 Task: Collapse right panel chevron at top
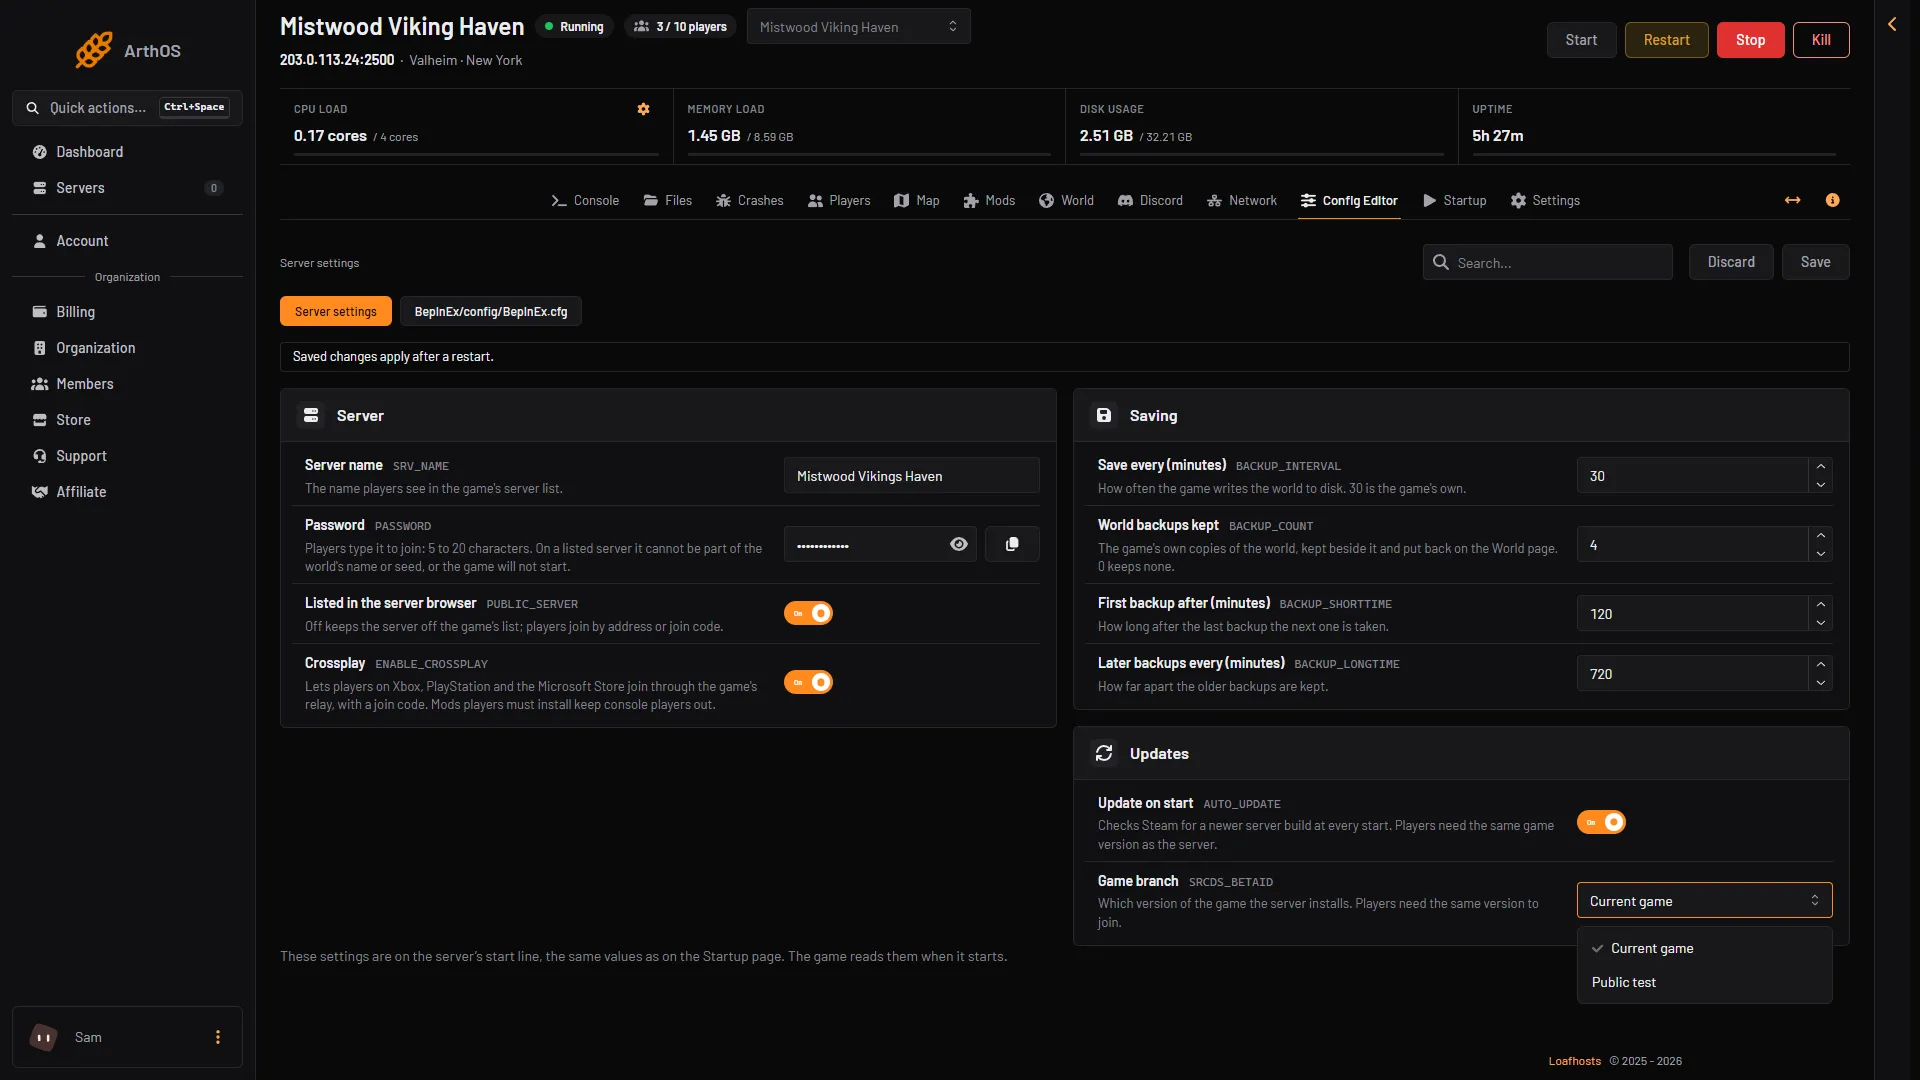coord(1892,24)
